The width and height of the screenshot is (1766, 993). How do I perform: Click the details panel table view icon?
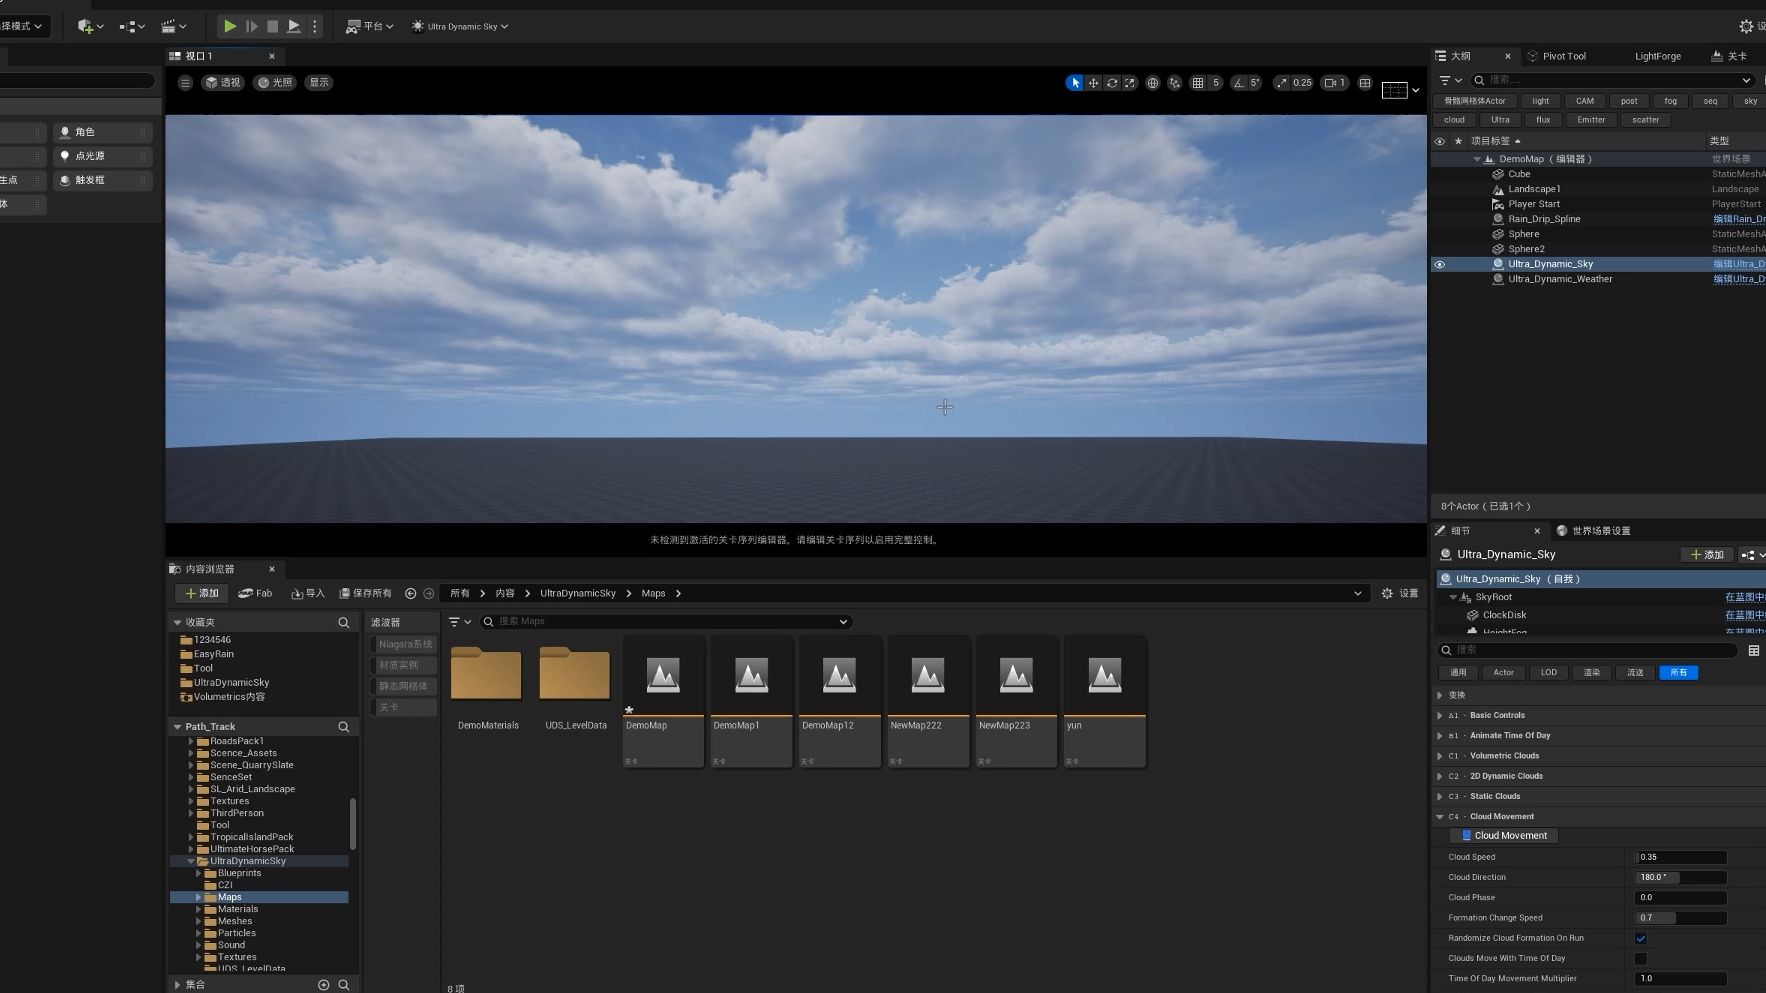(1753, 651)
